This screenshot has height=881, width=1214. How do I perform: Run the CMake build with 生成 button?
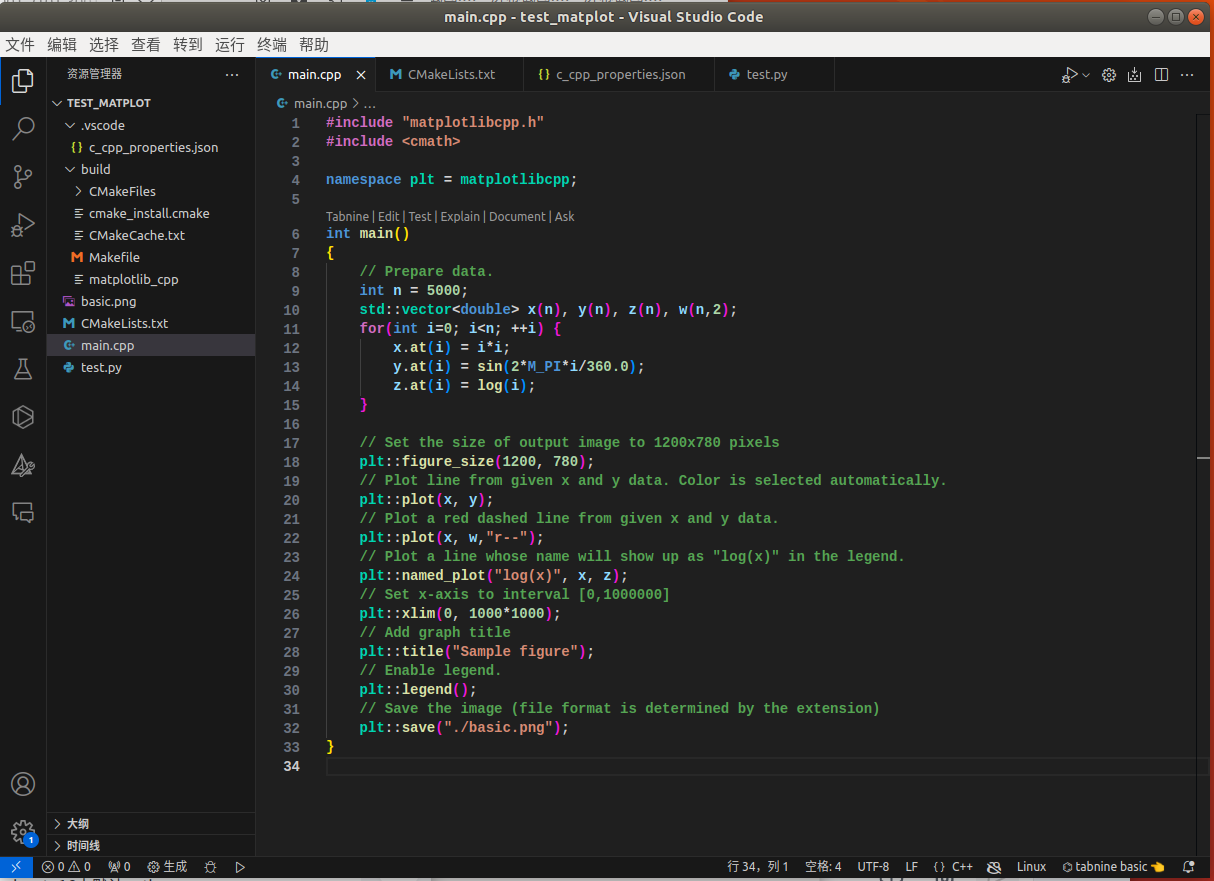166,866
